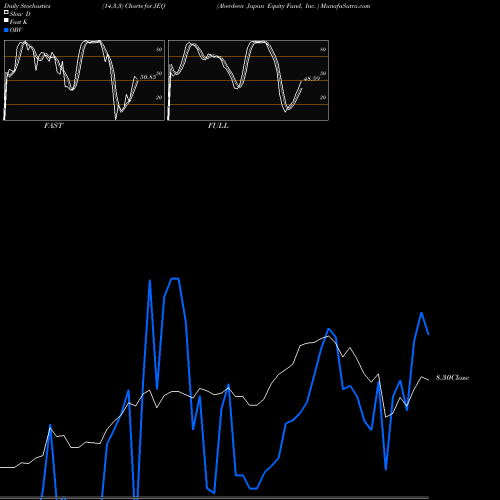Click the Slow D legend swatch

[6, 12]
